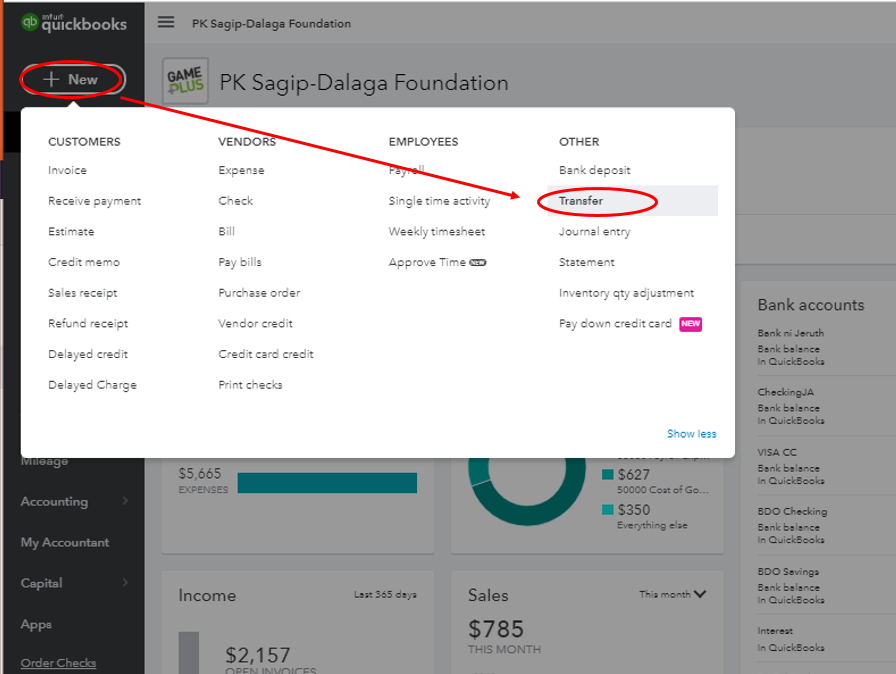Open Journal entry
This screenshot has width=896, height=674.
tap(594, 231)
